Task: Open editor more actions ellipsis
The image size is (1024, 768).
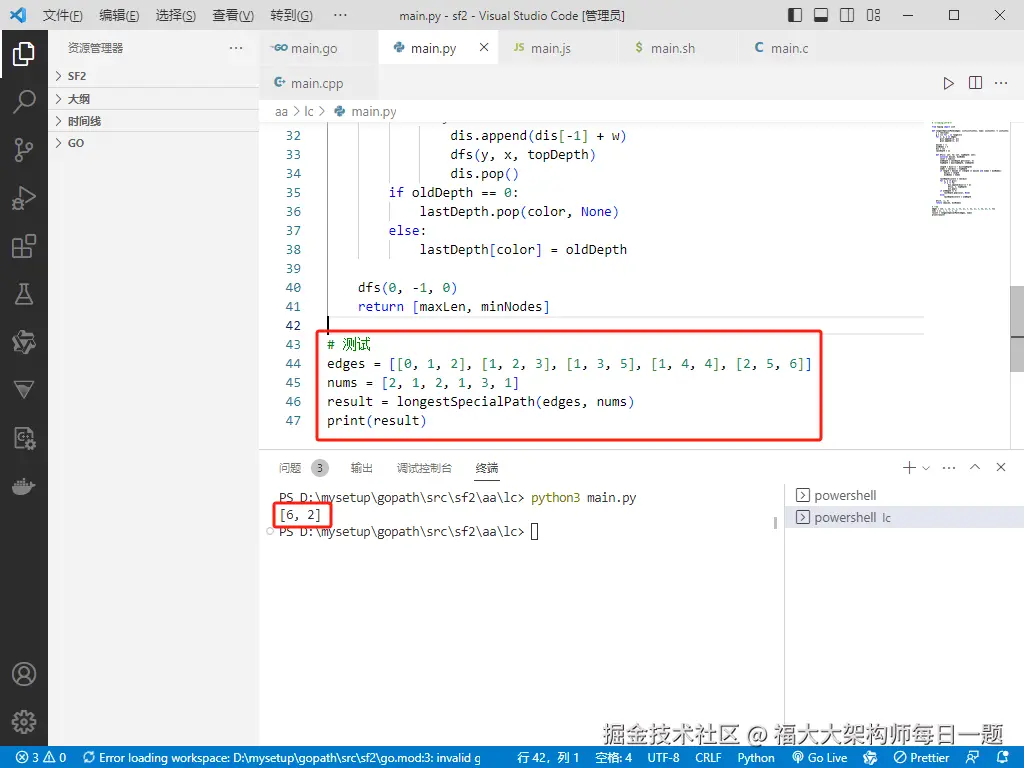Action: point(1001,83)
